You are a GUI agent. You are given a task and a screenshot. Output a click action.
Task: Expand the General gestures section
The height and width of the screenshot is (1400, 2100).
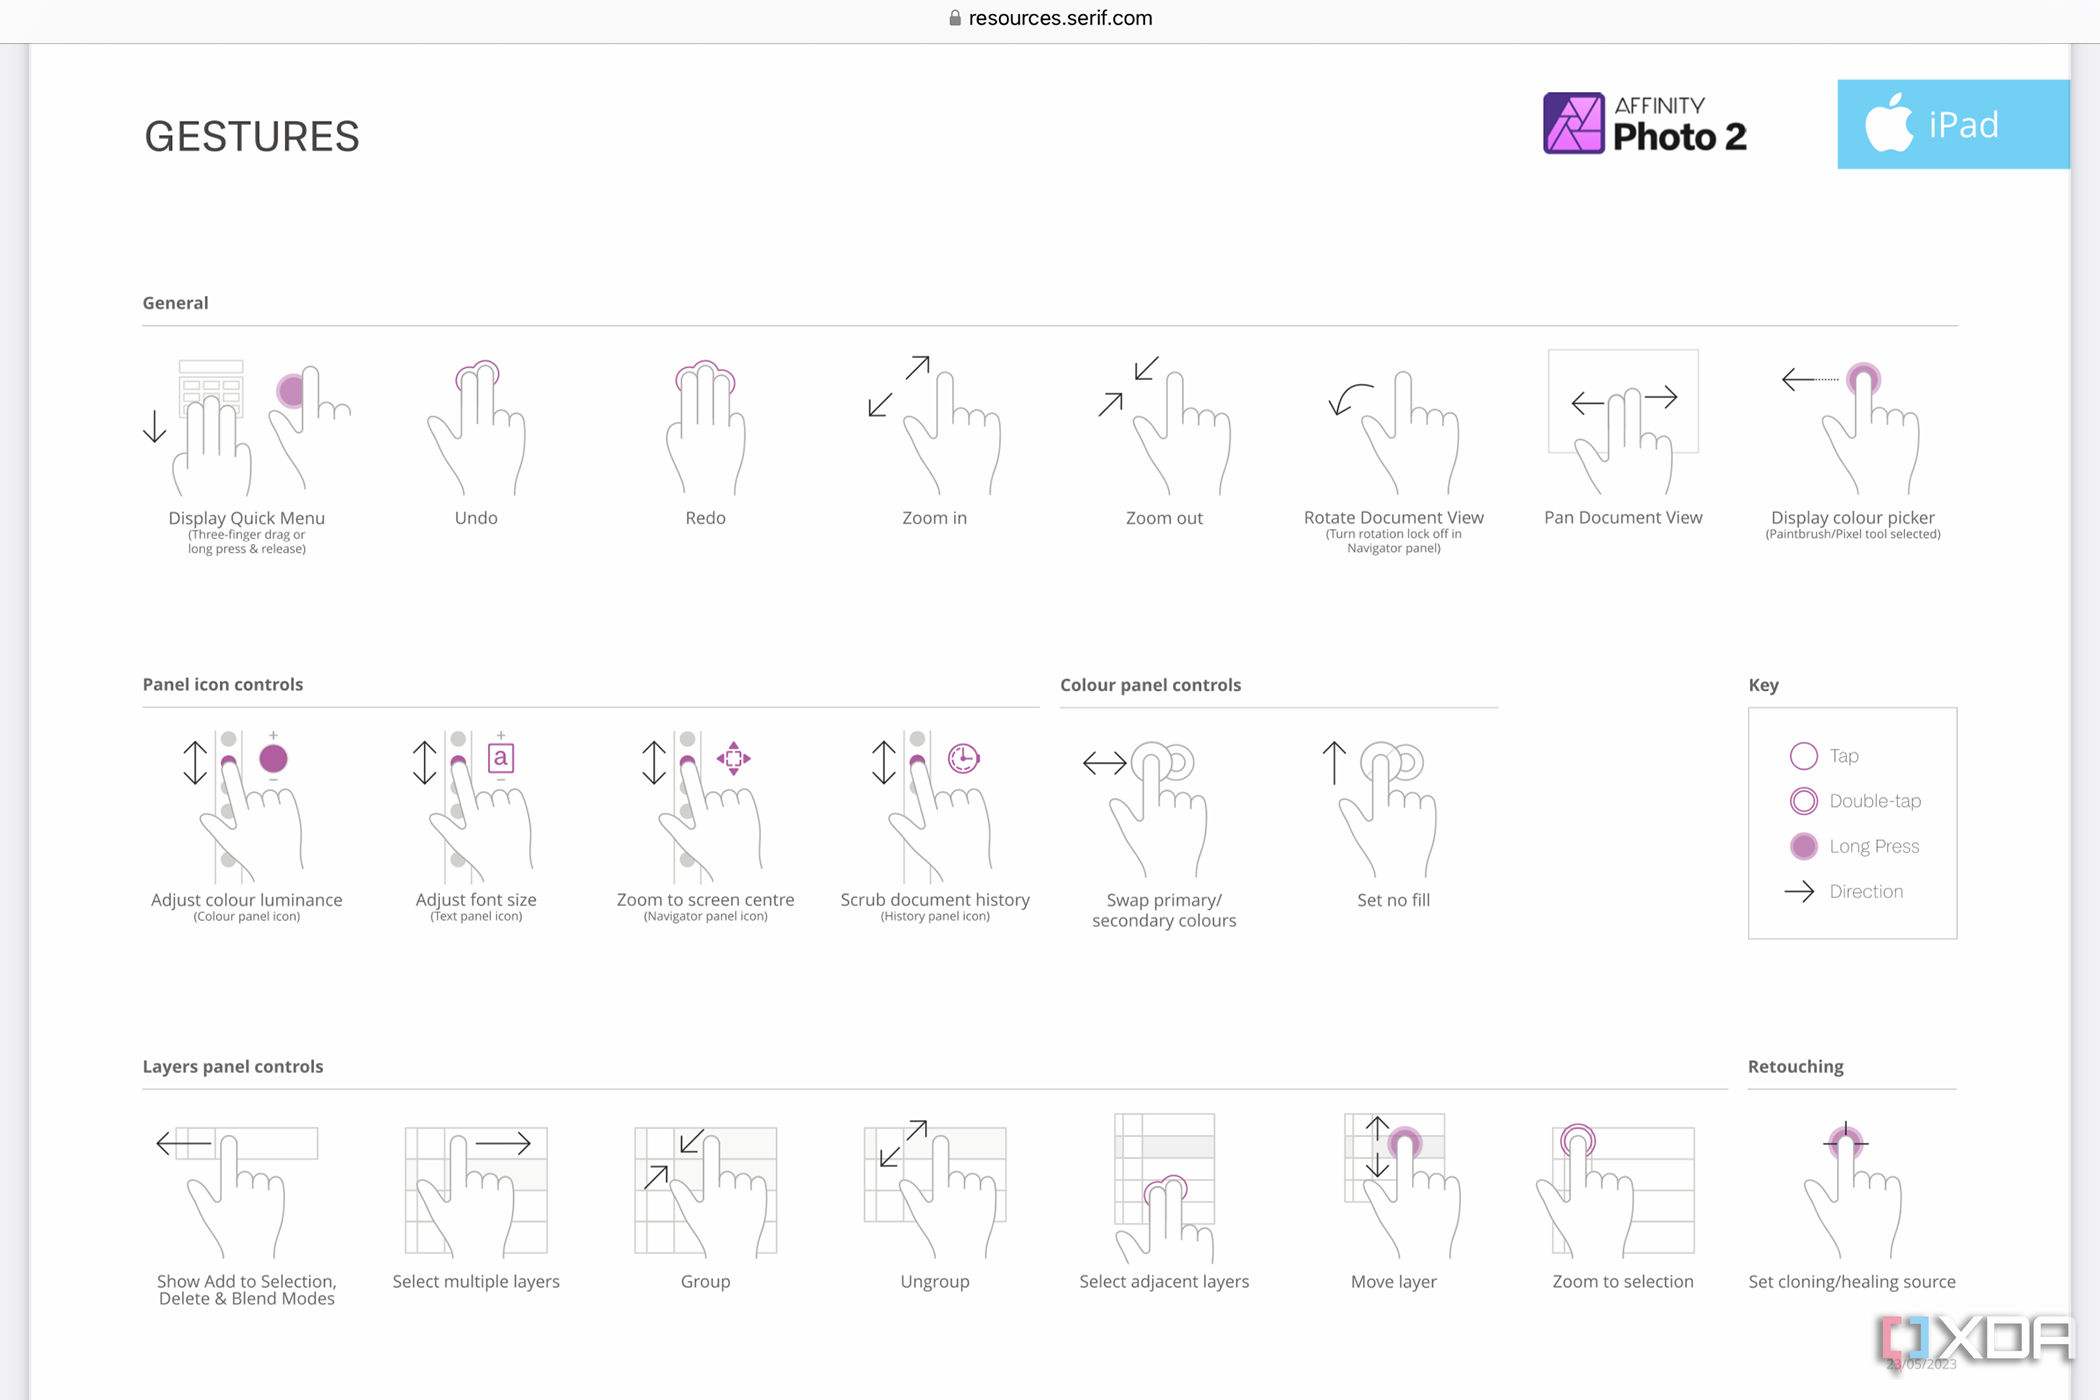177,303
